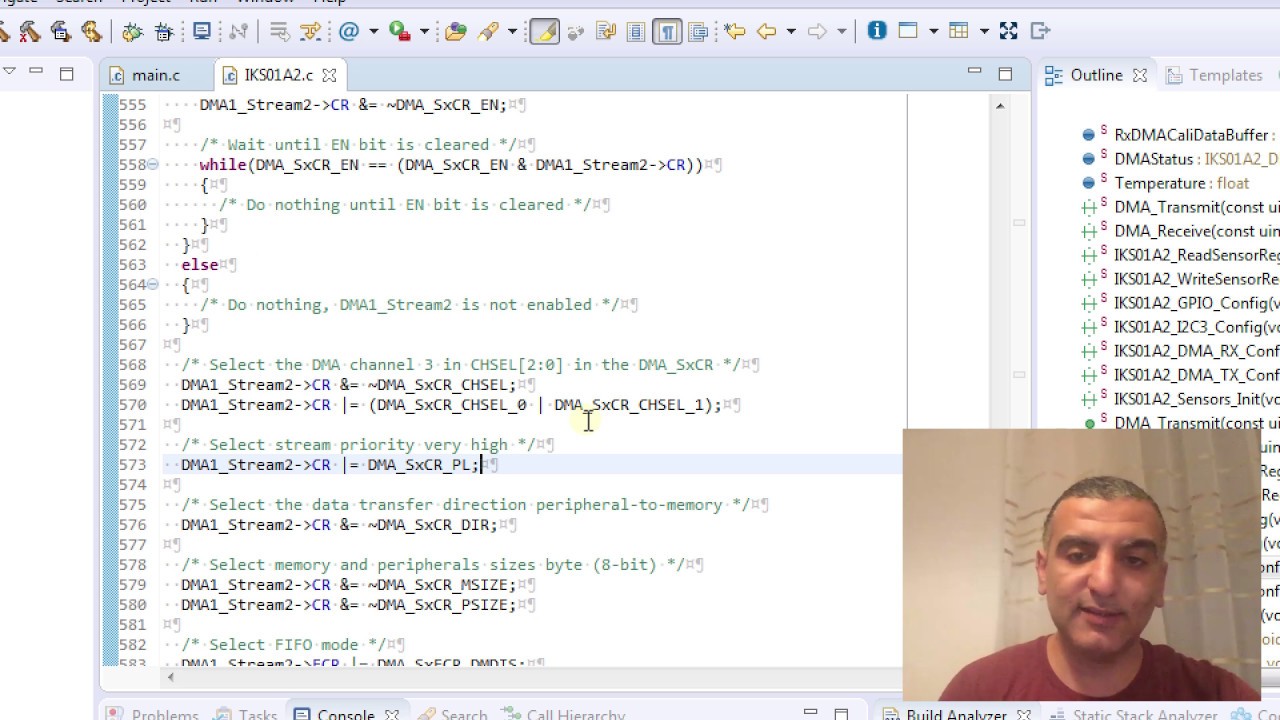
Task: Click the Debug bug icon in toolbar
Action: (132, 32)
